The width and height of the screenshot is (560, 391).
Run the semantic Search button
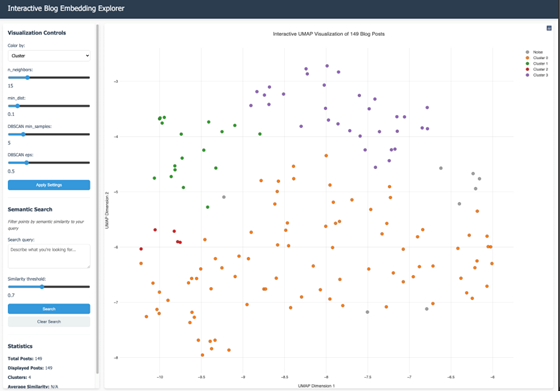tap(49, 309)
